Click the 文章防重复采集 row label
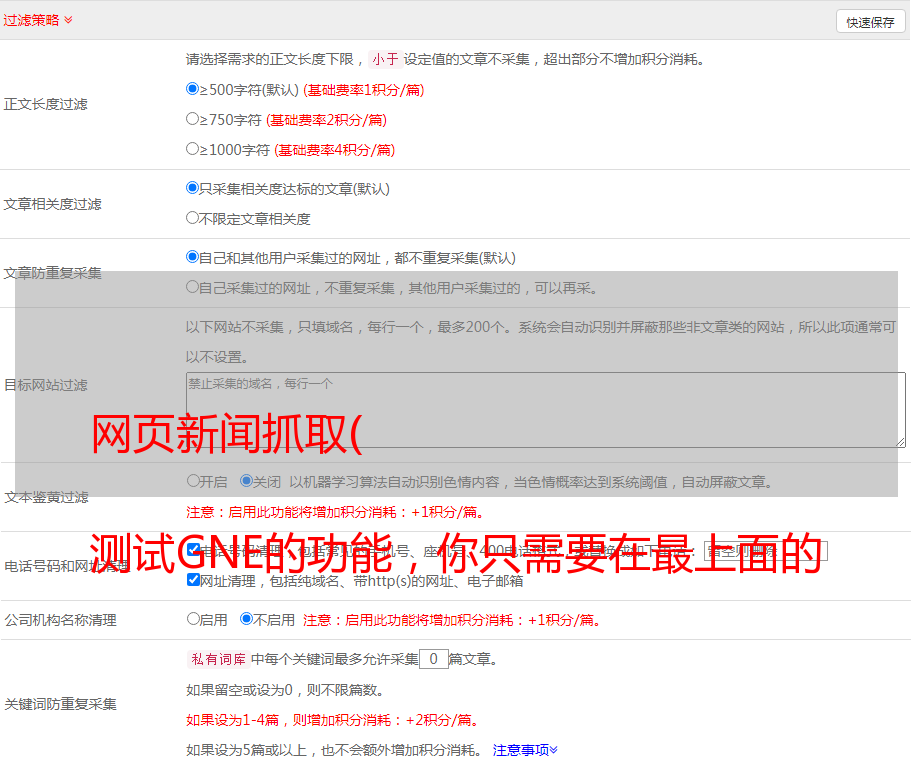Image resolution: width=912 pixels, height=768 pixels. (52, 273)
